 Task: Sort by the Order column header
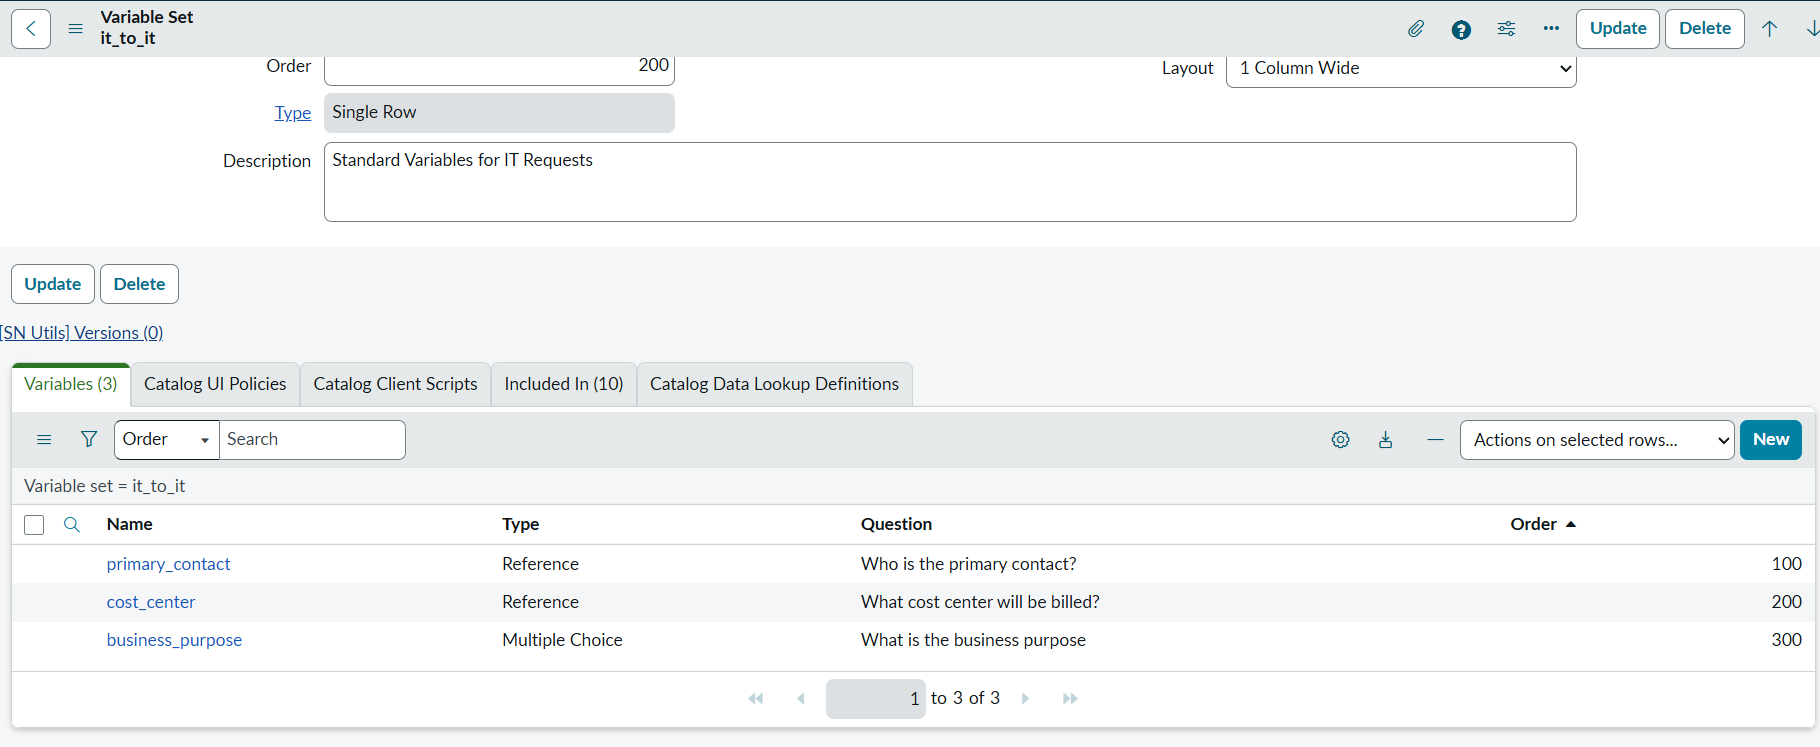coord(1533,525)
